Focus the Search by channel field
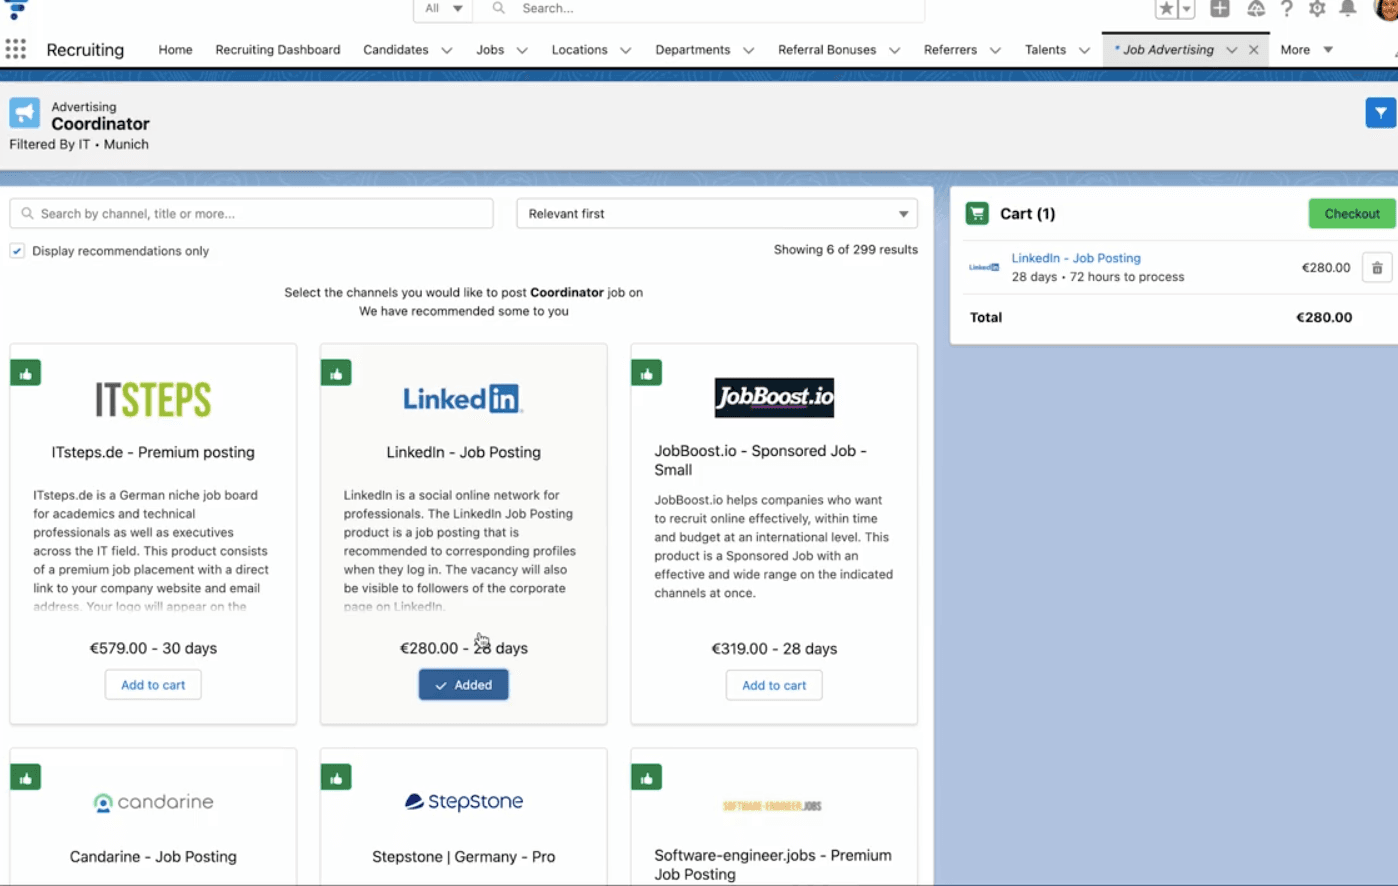 point(252,214)
